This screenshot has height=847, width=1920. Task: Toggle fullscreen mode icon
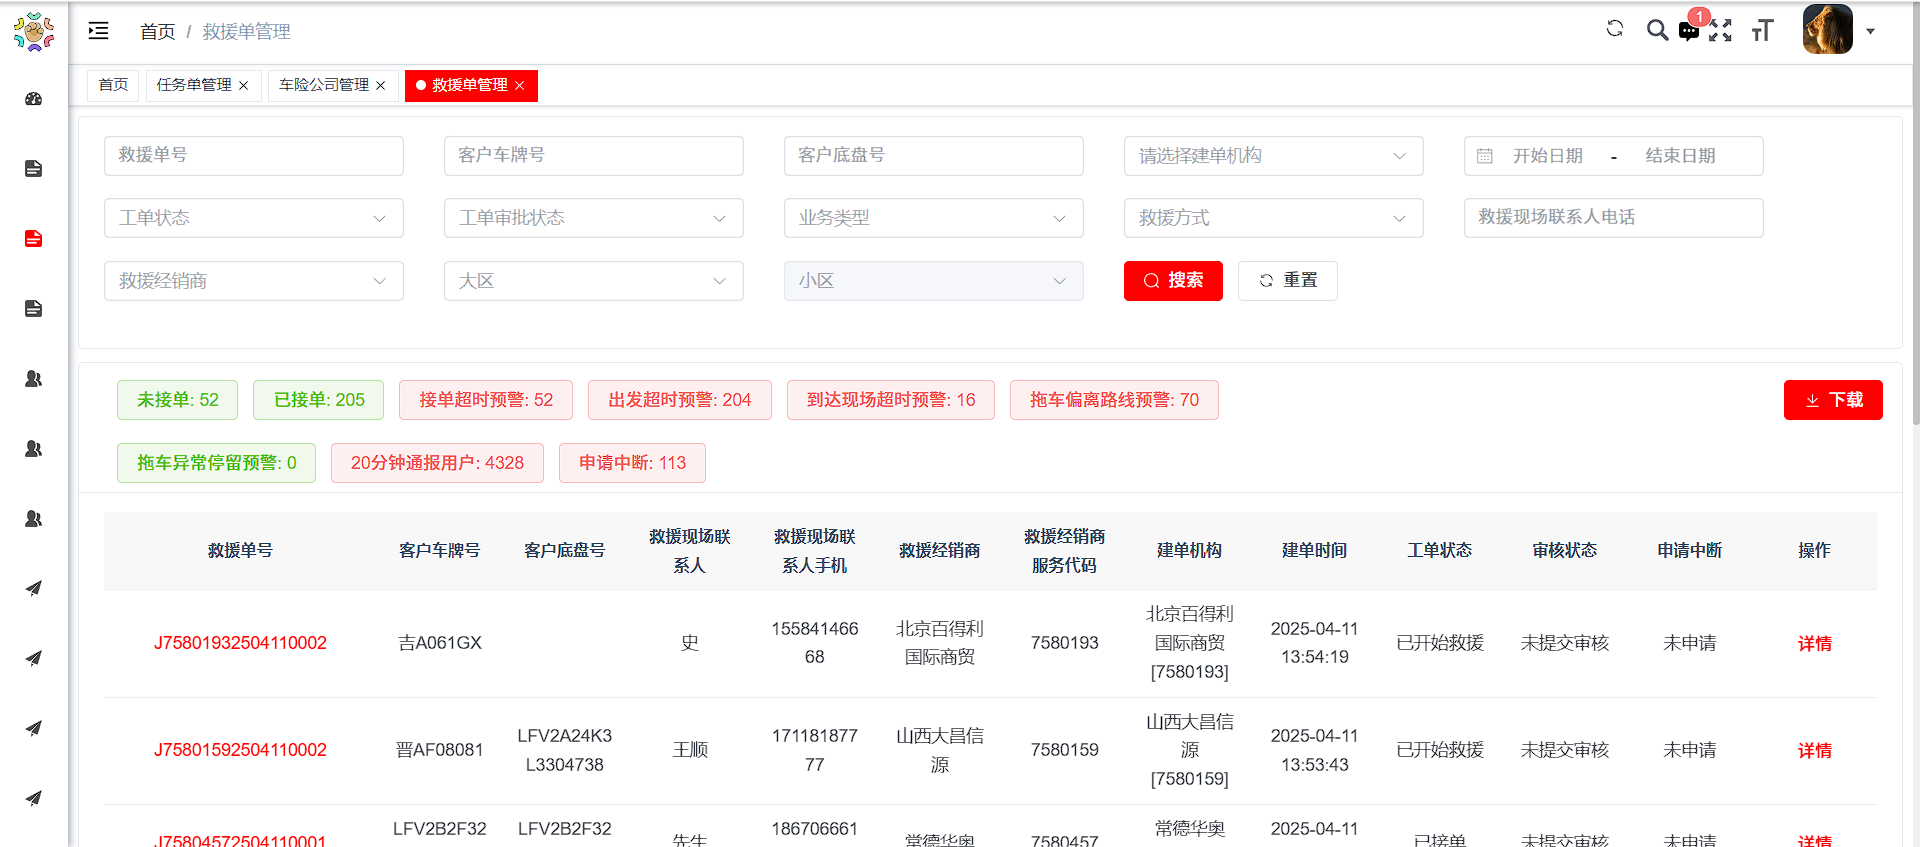tap(1720, 31)
